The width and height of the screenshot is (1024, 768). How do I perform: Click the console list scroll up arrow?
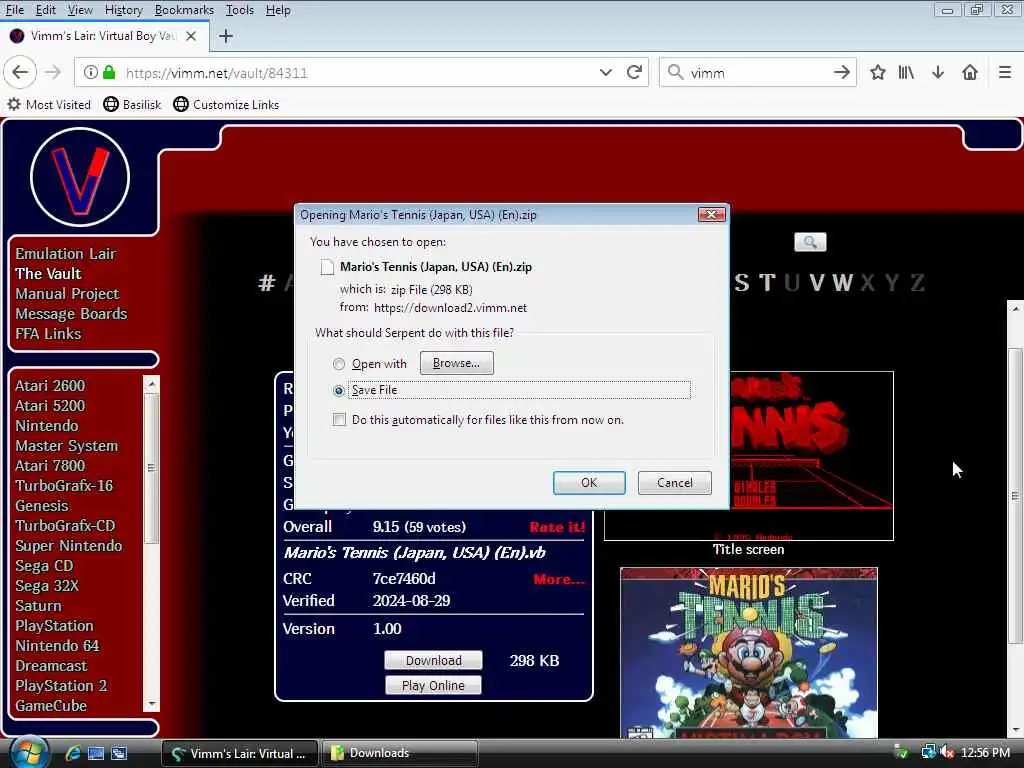152,384
